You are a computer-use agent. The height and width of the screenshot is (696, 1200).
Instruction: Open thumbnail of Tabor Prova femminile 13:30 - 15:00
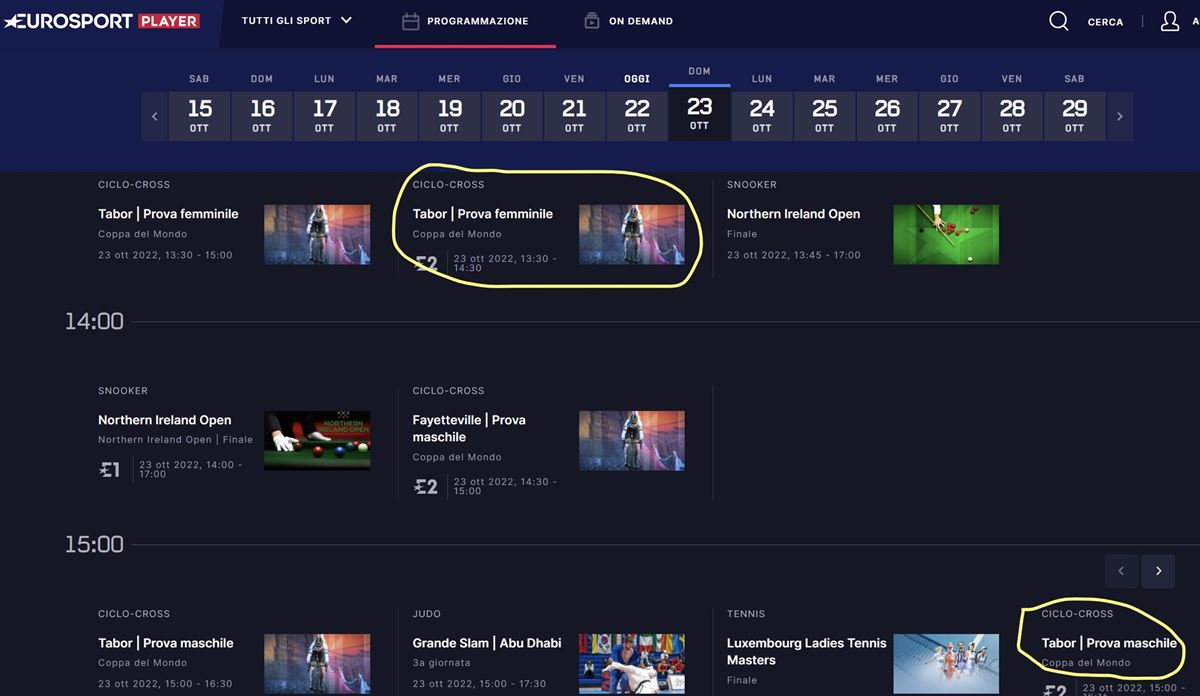pos(317,234)
